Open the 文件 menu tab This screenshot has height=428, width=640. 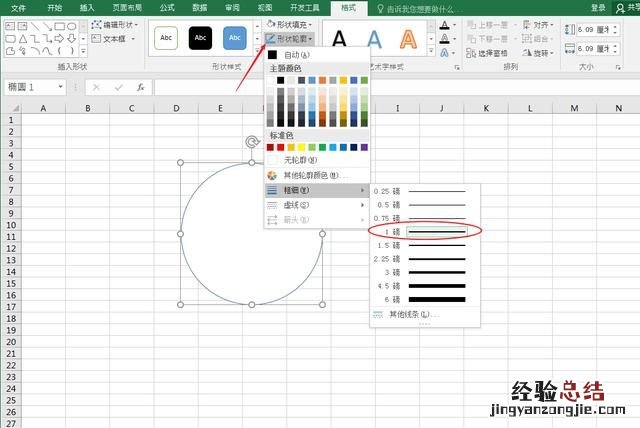pos(18,8)
